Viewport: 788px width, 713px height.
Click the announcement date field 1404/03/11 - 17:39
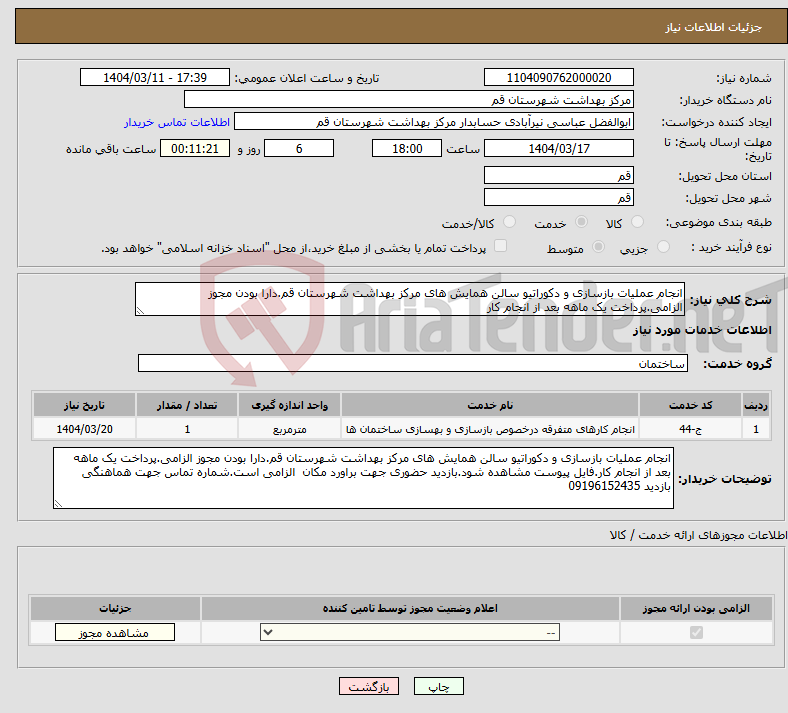tap(155, 77)
